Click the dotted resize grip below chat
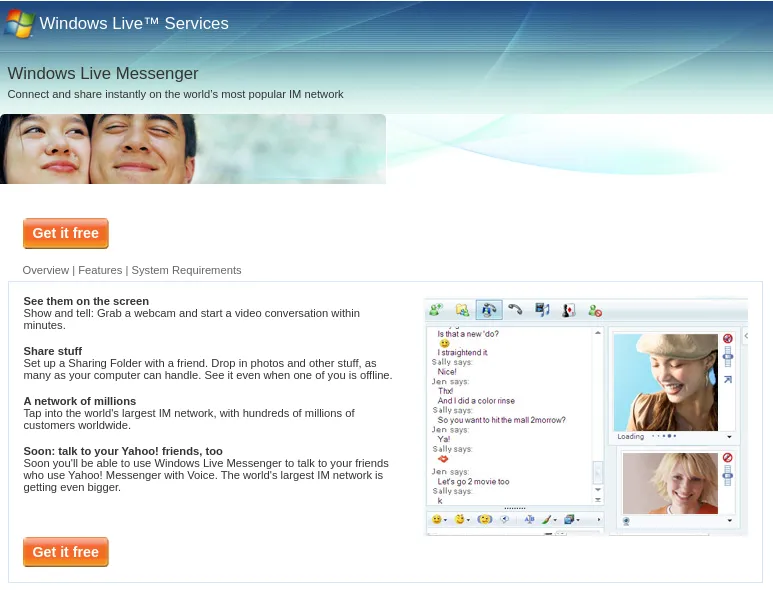Image resolution: width=773 pixels, height=590 pixels. [x=515, y=508]
